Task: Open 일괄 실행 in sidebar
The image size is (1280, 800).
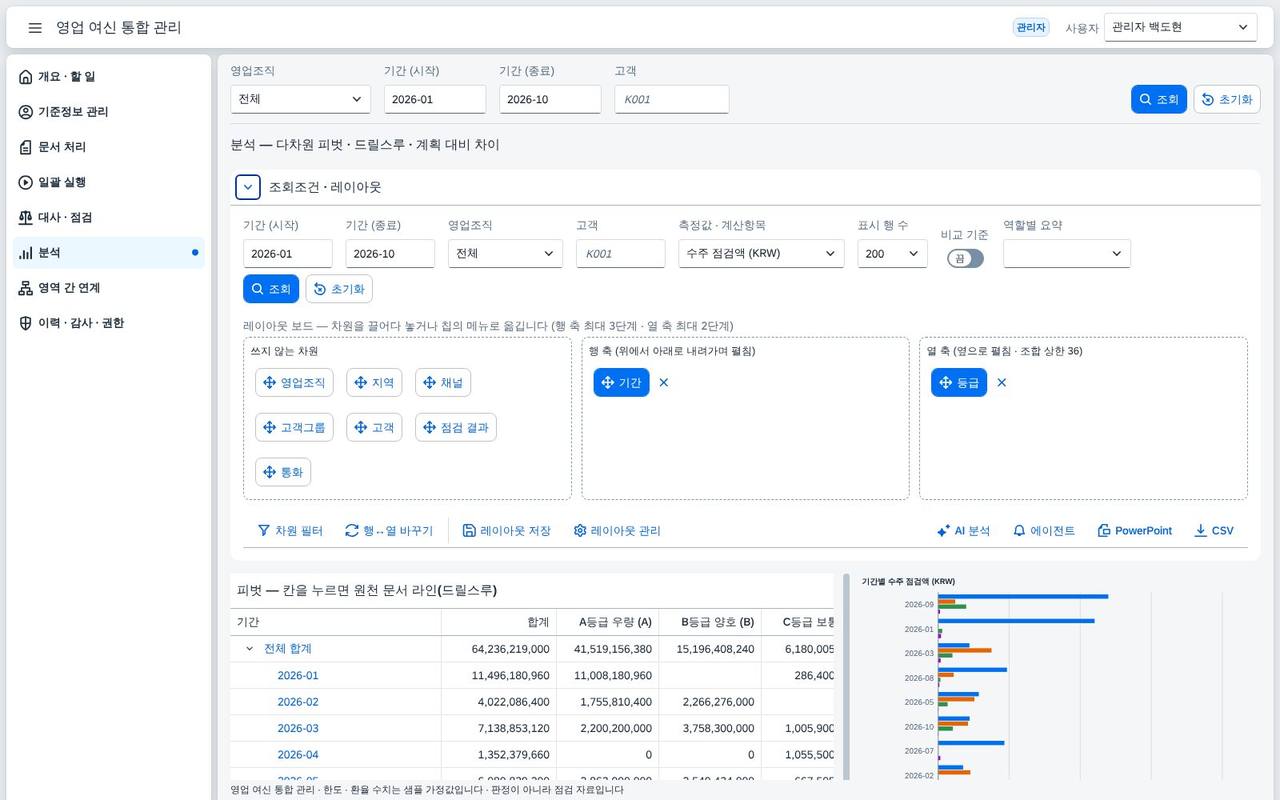Action: pos(109,182)
